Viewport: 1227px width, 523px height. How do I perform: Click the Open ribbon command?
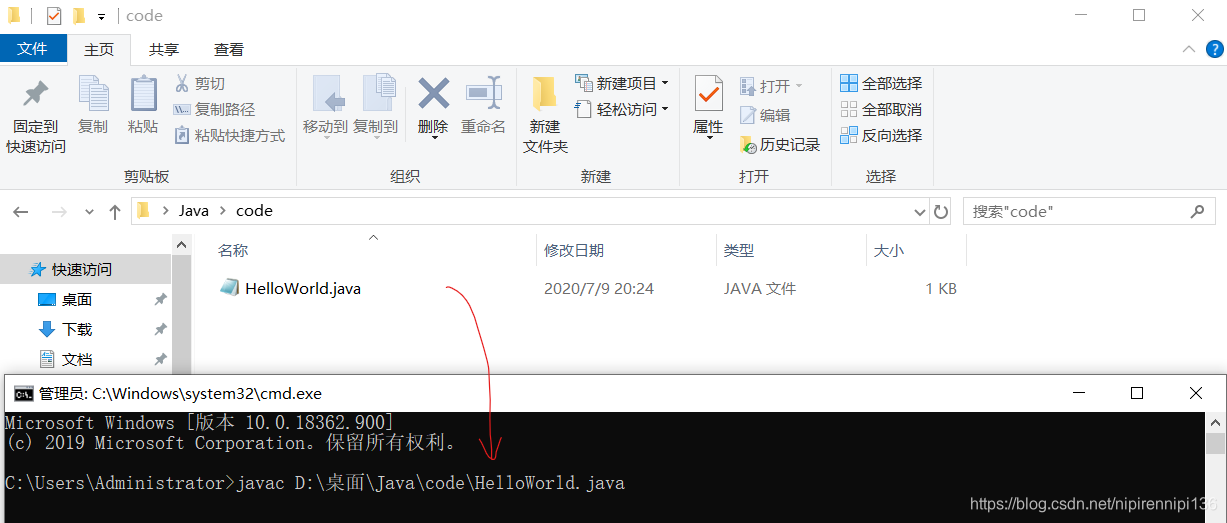(771, 87)
